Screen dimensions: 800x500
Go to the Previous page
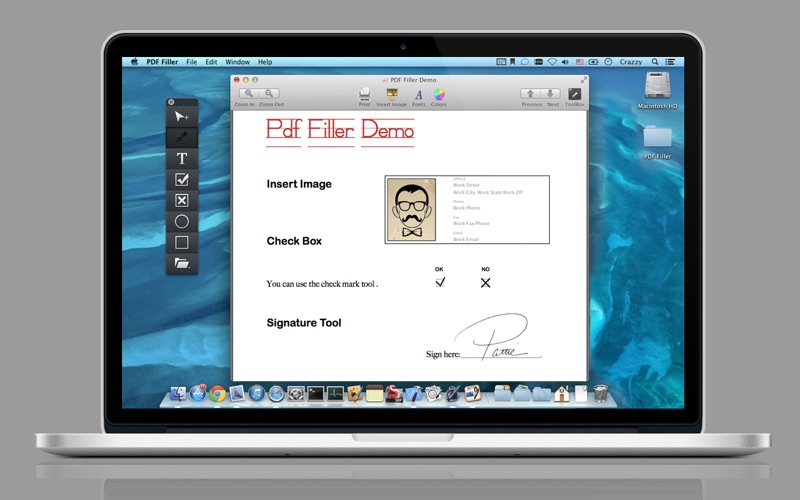click(x=531, y=93)
